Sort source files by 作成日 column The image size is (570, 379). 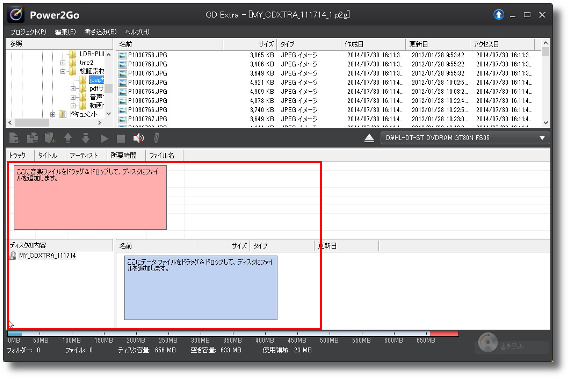(x=373, y=44)
